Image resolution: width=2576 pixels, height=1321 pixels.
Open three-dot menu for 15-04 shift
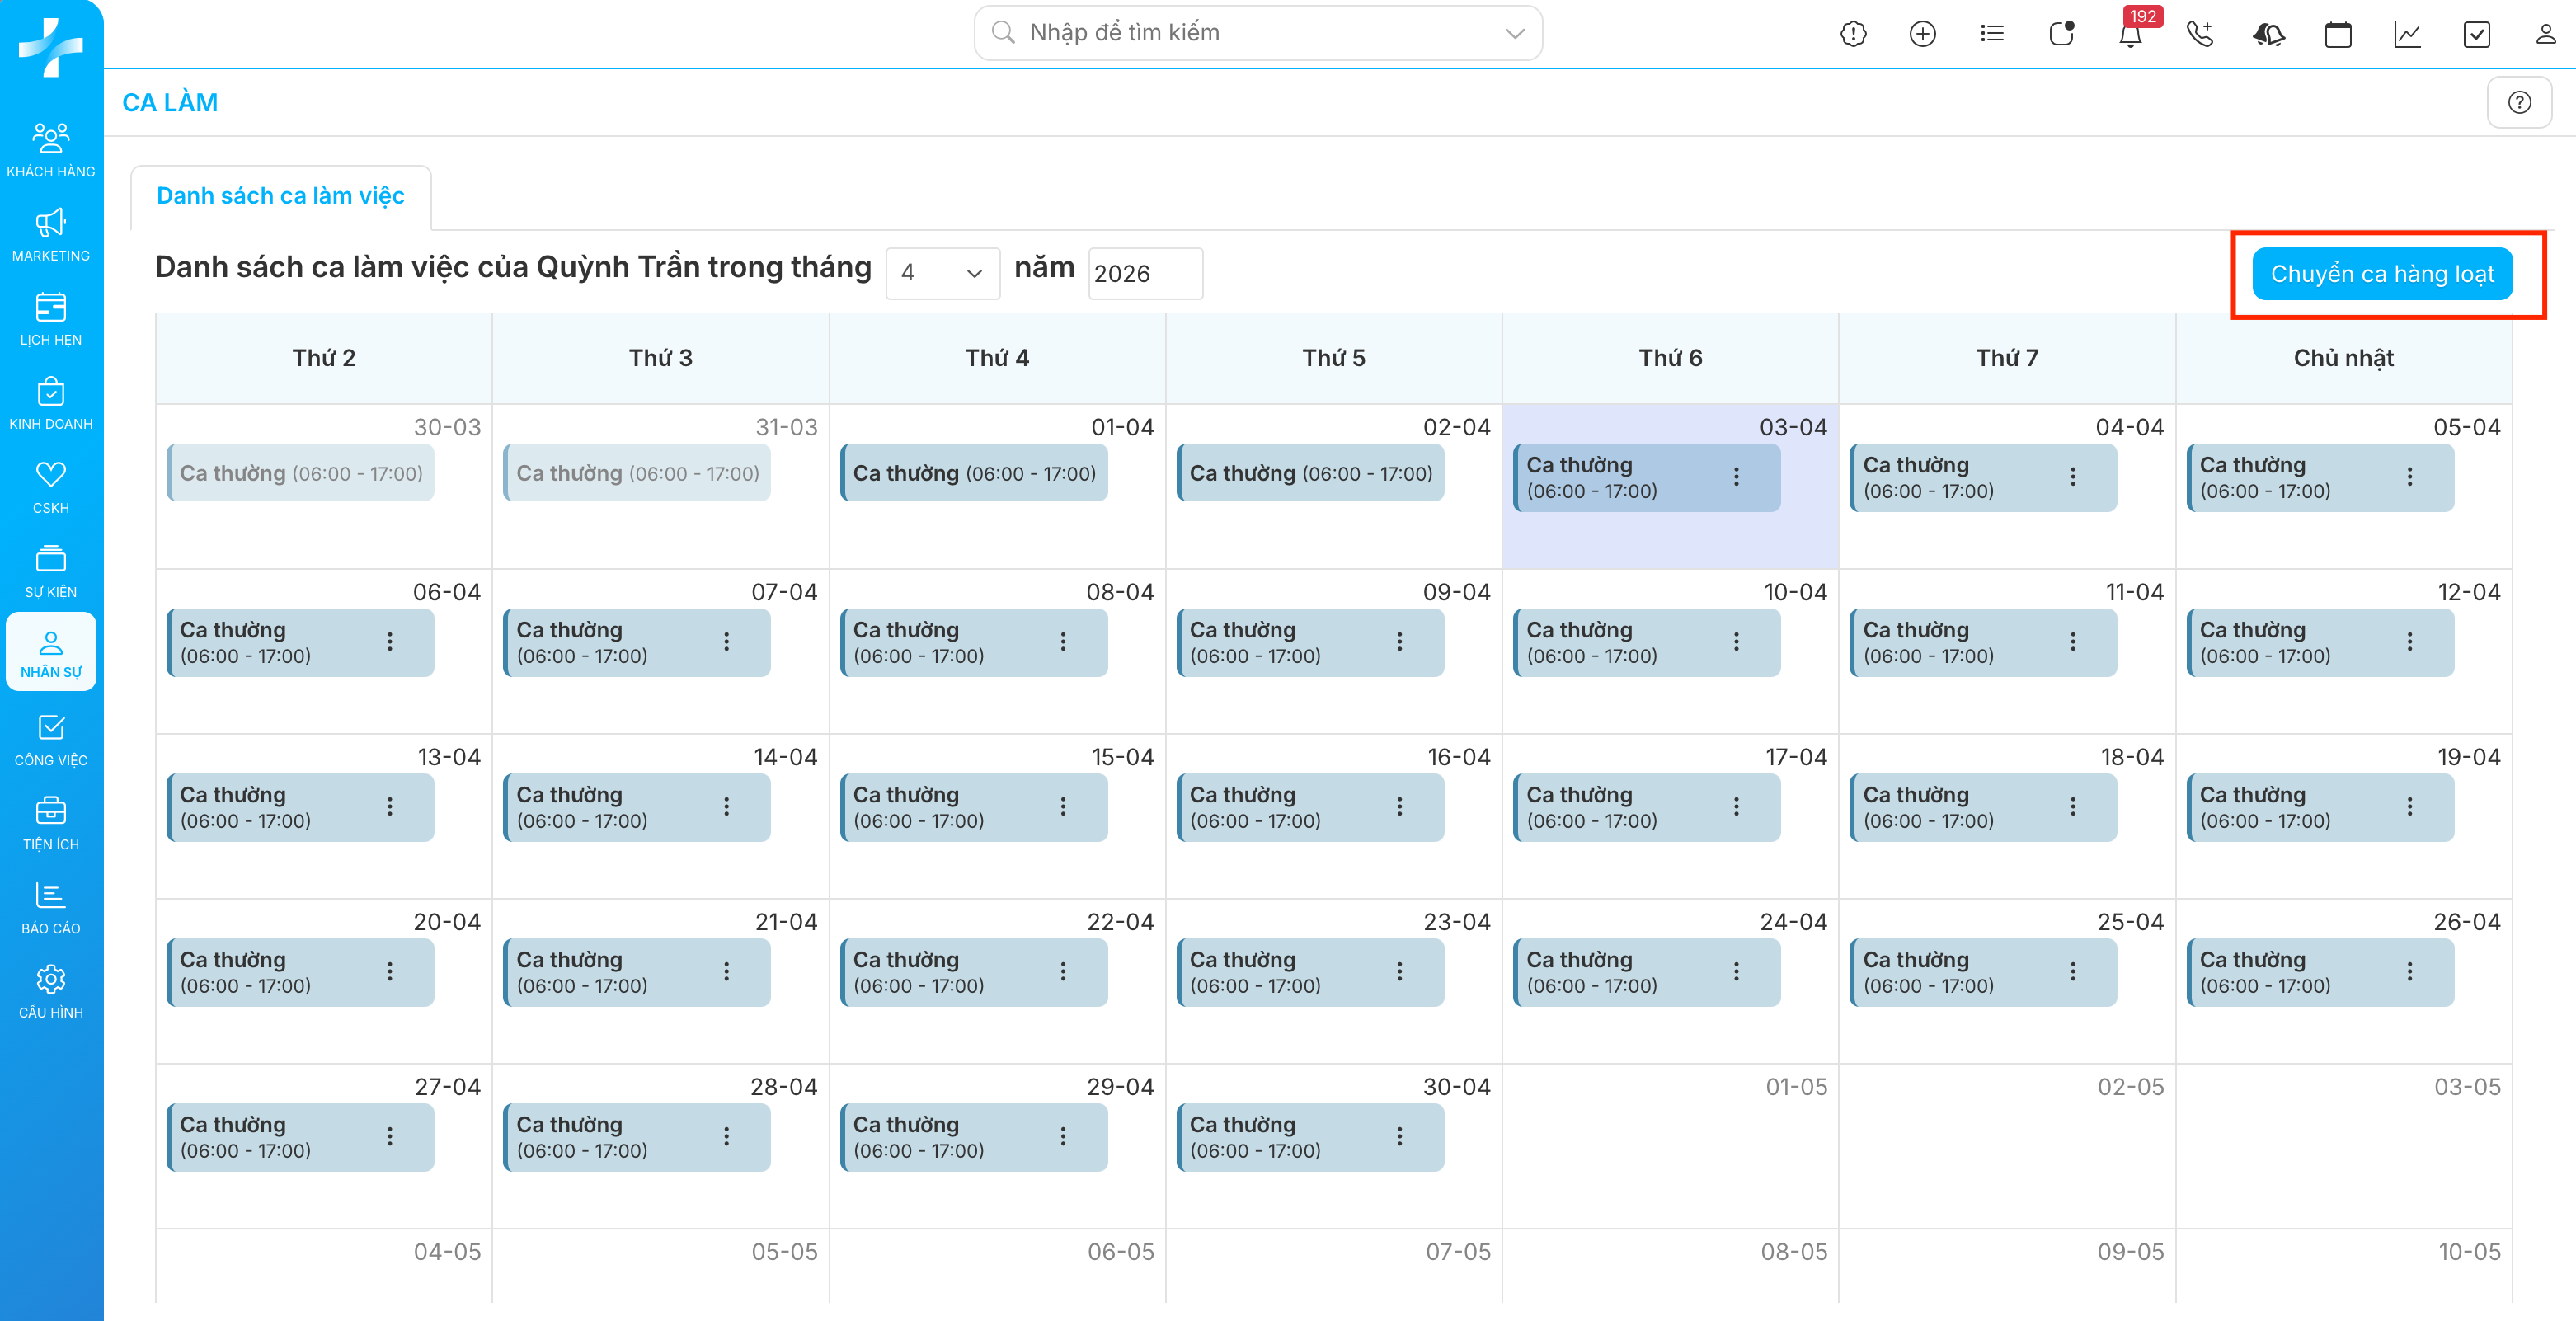pyautogui.click(x=1063, y=807)
